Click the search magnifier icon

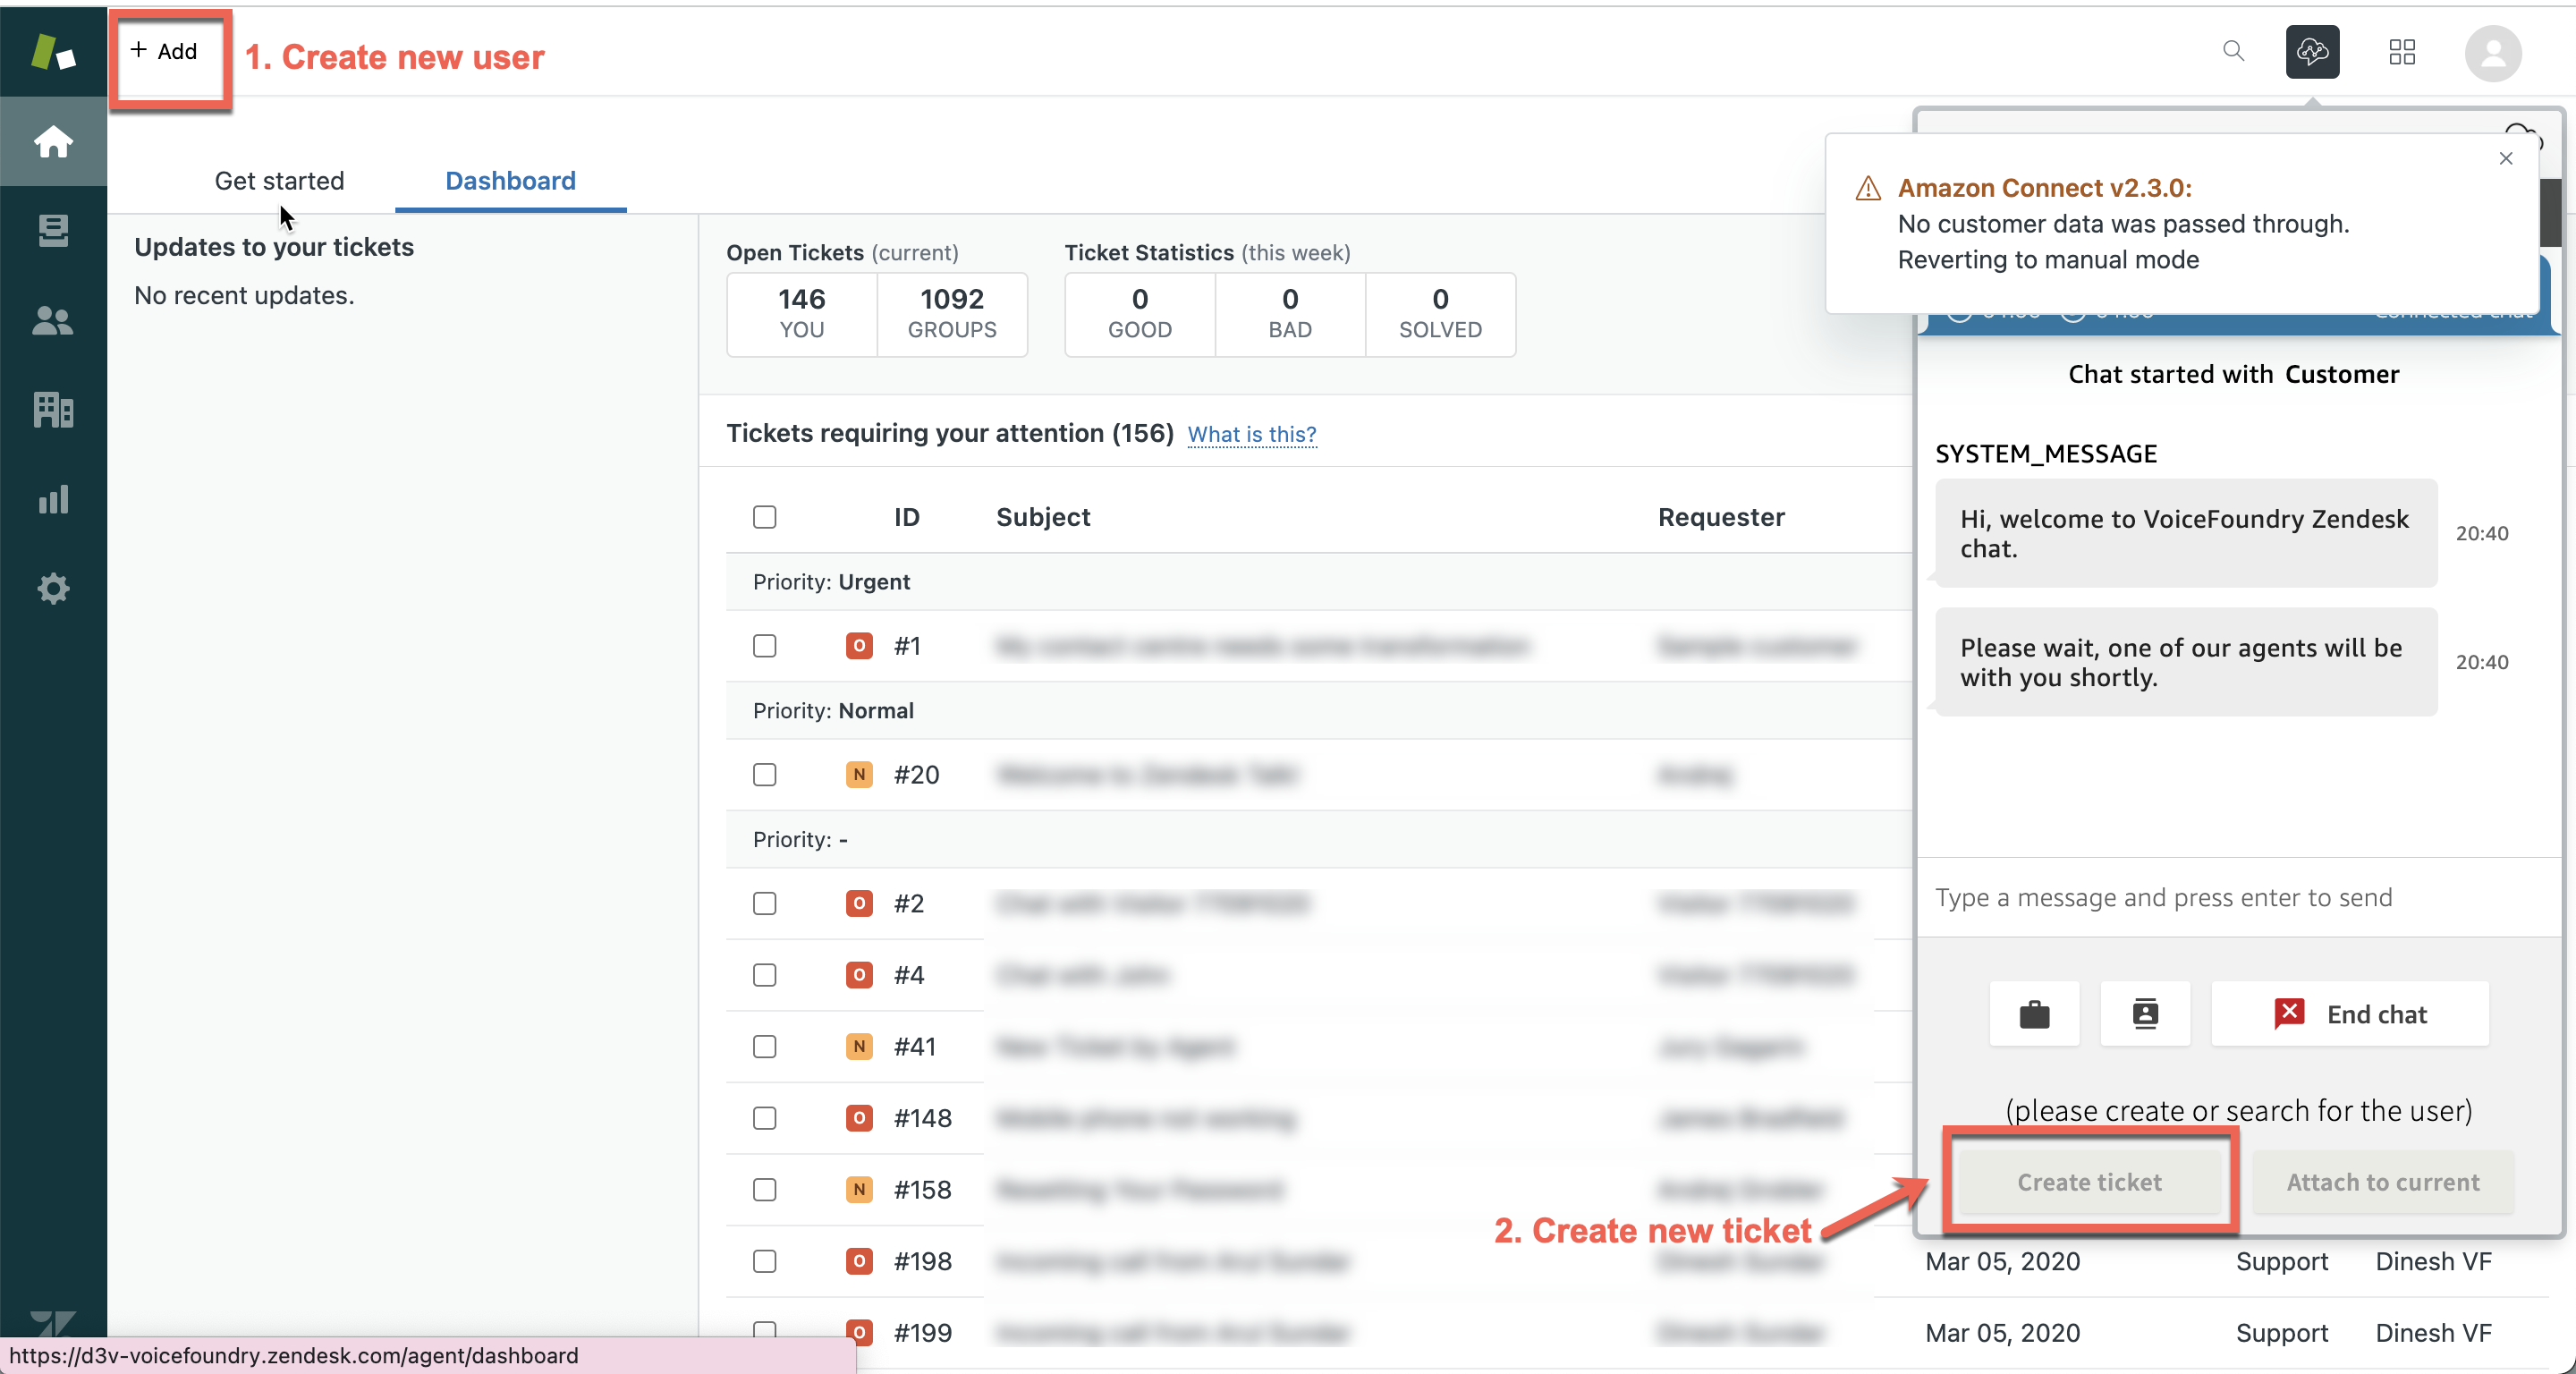pos(2233,51)
